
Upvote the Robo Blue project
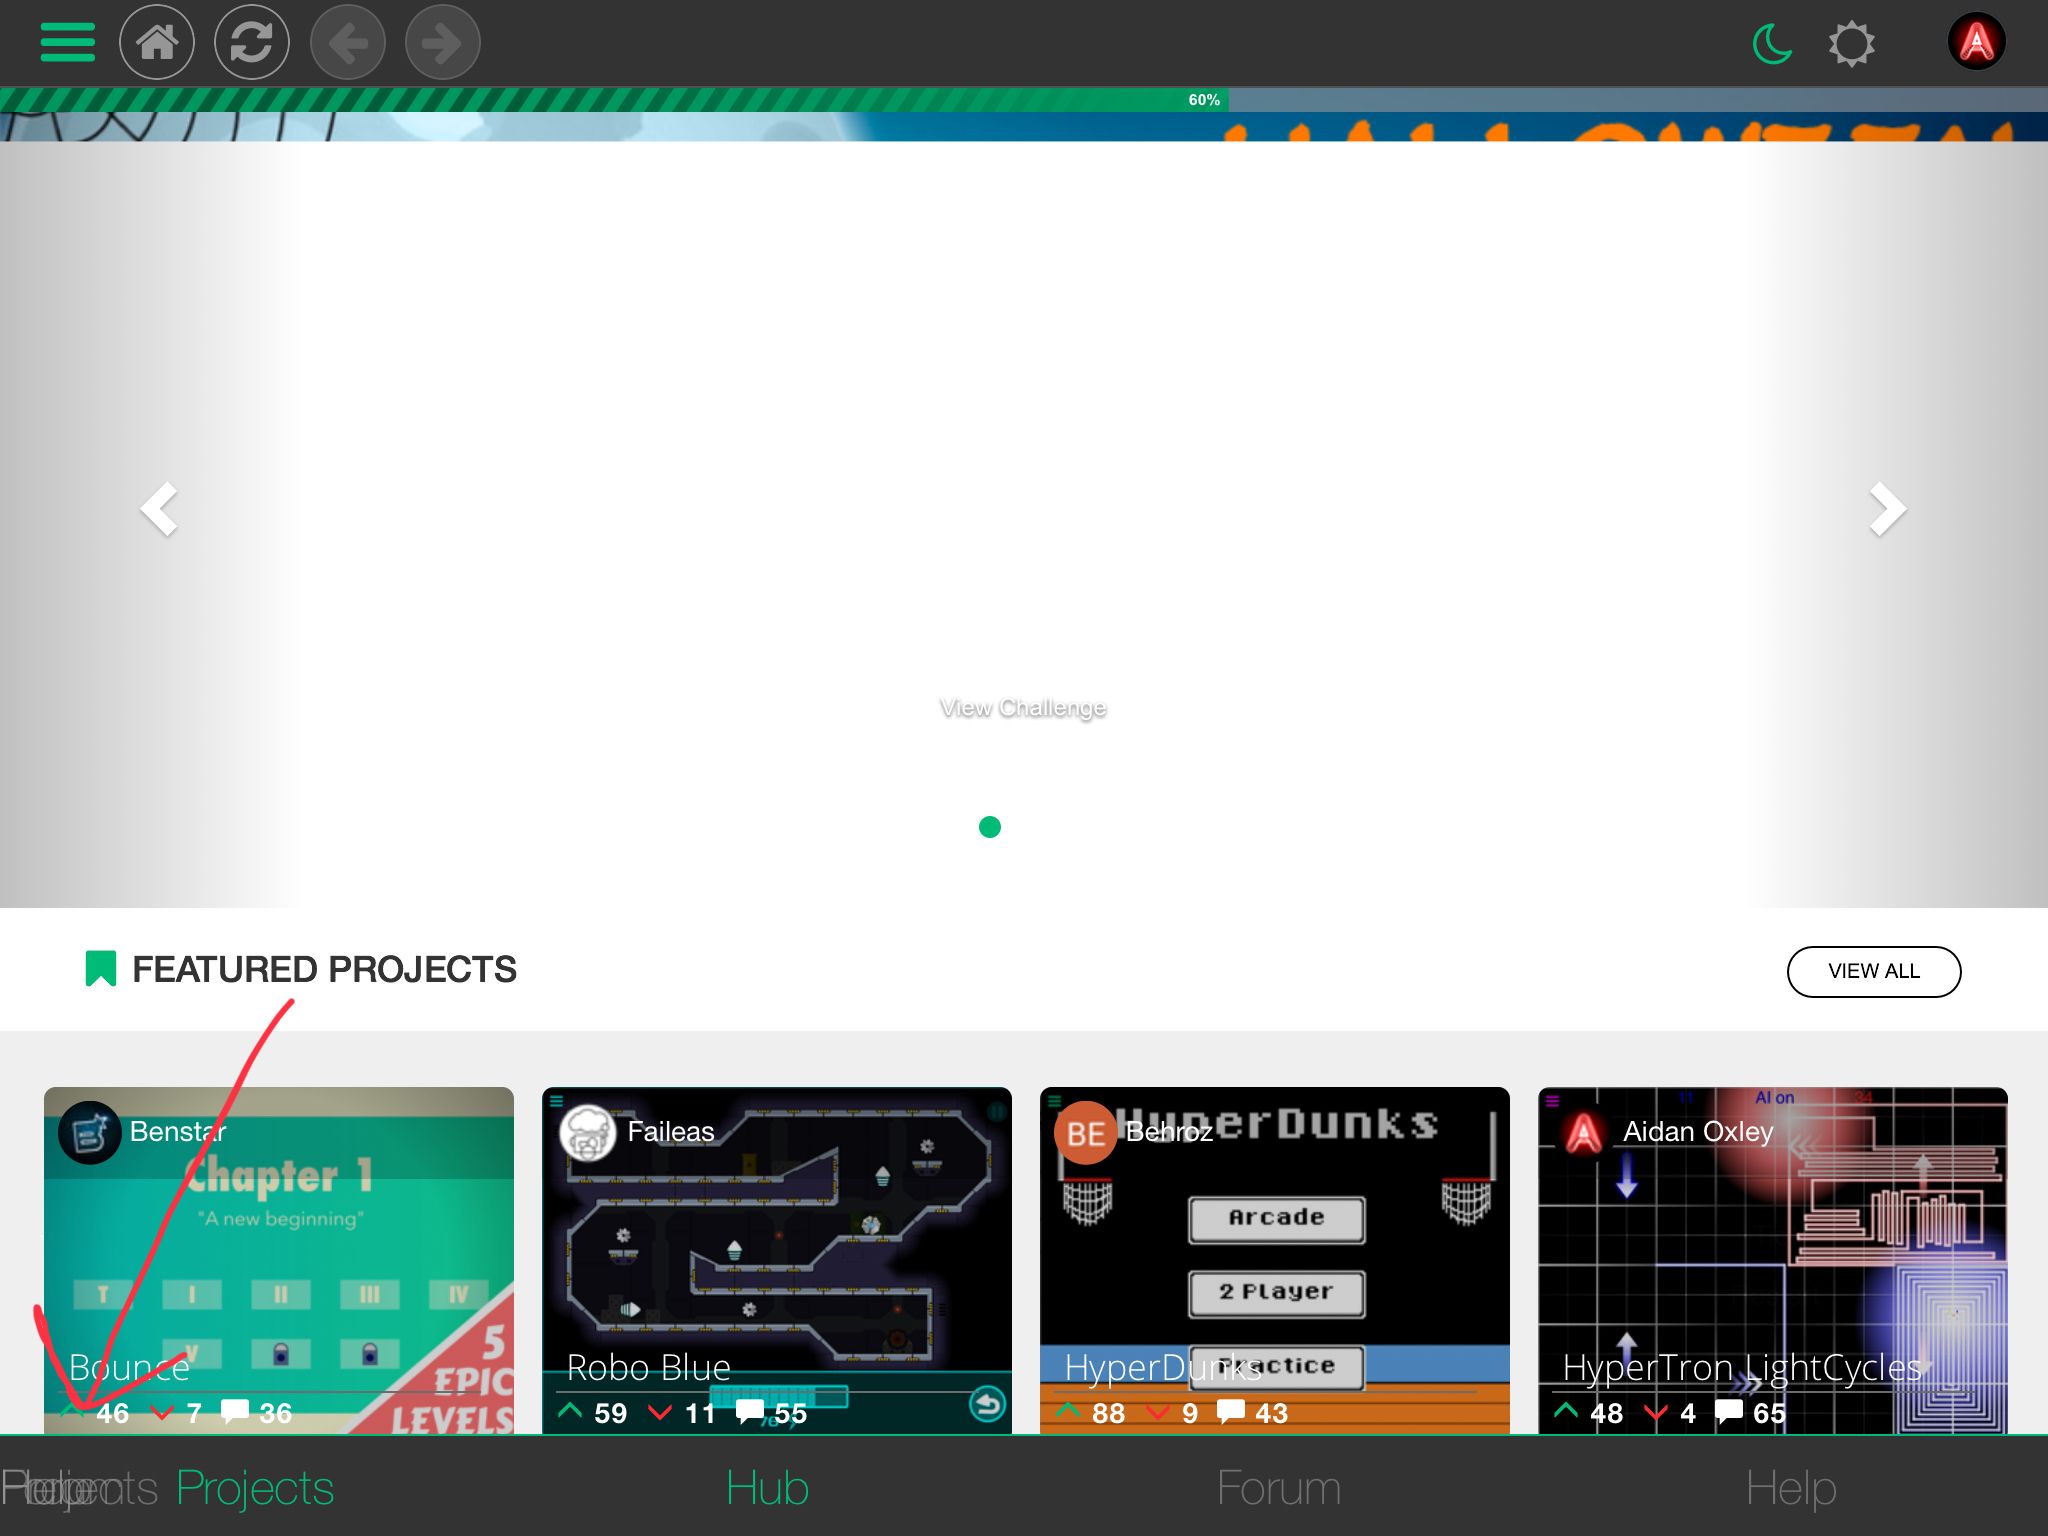570,1411
